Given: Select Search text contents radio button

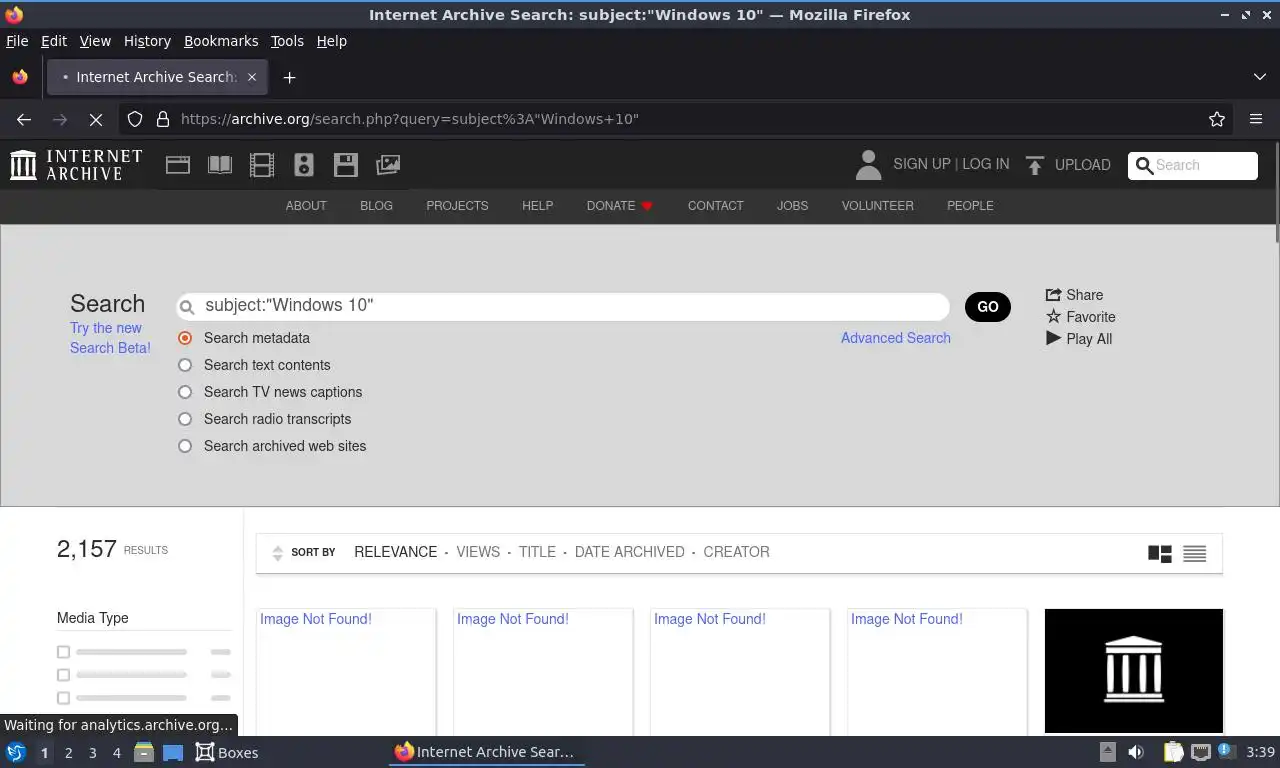Looking at the screenshot, I should pos(185,365).
